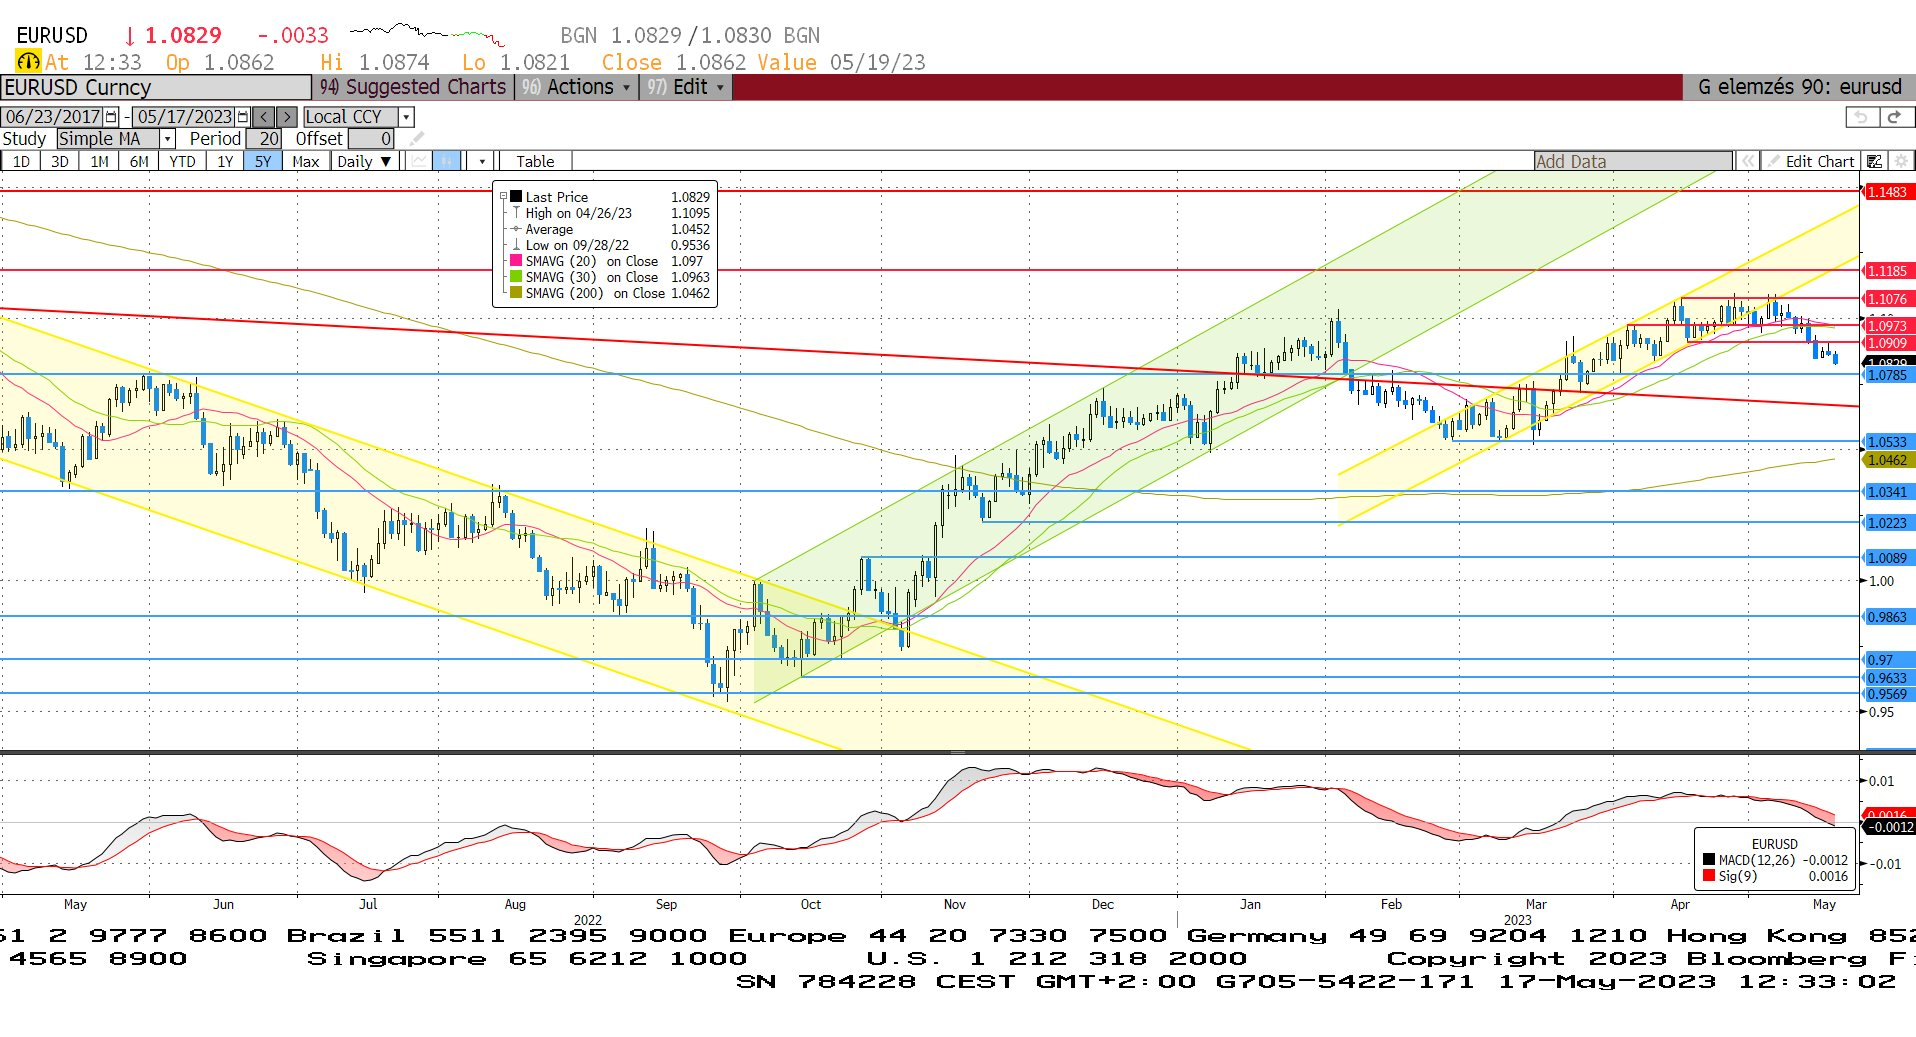The image size is (1916, 1037).
Task: Select the 1M range tab
Action: 99,161
